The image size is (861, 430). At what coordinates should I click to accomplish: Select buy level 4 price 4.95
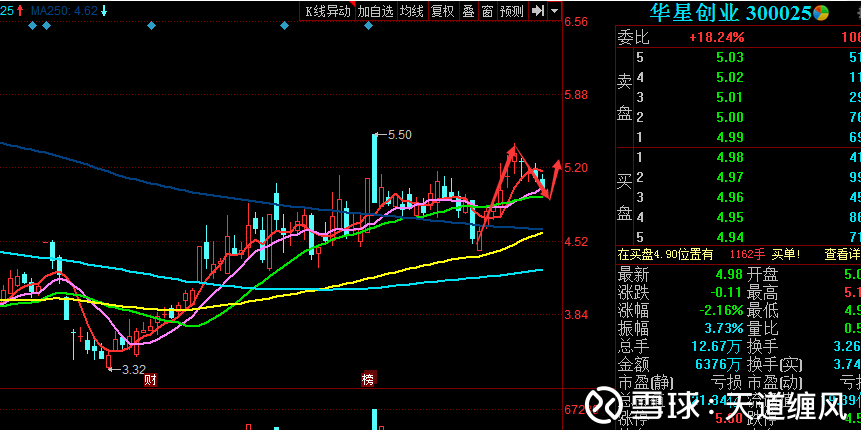[730, 217]
